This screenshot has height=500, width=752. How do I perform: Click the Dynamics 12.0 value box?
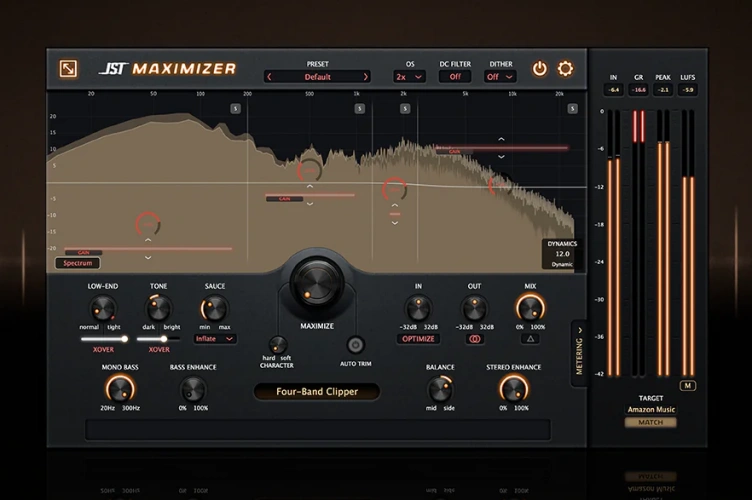pyautogui.click(x=562, y=254)
